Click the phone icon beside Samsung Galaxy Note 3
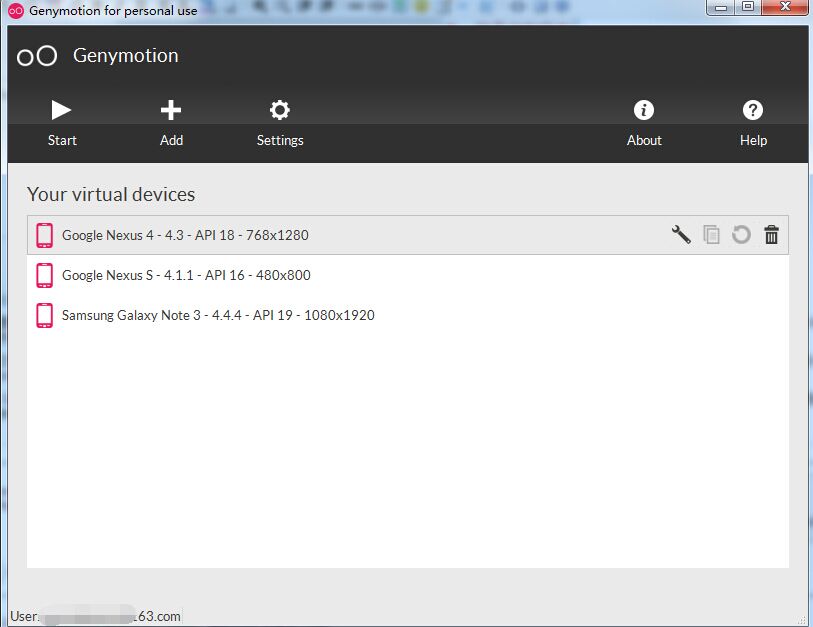 (43, 315)
